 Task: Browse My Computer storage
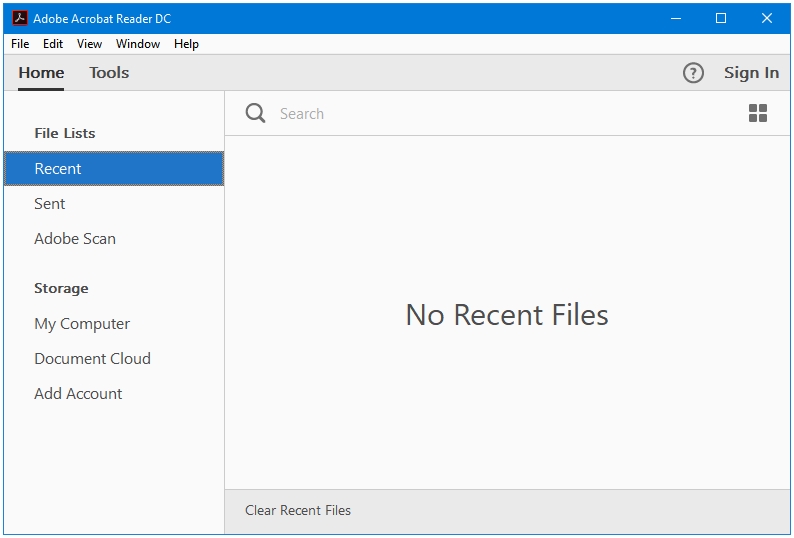tap(82, 324)
